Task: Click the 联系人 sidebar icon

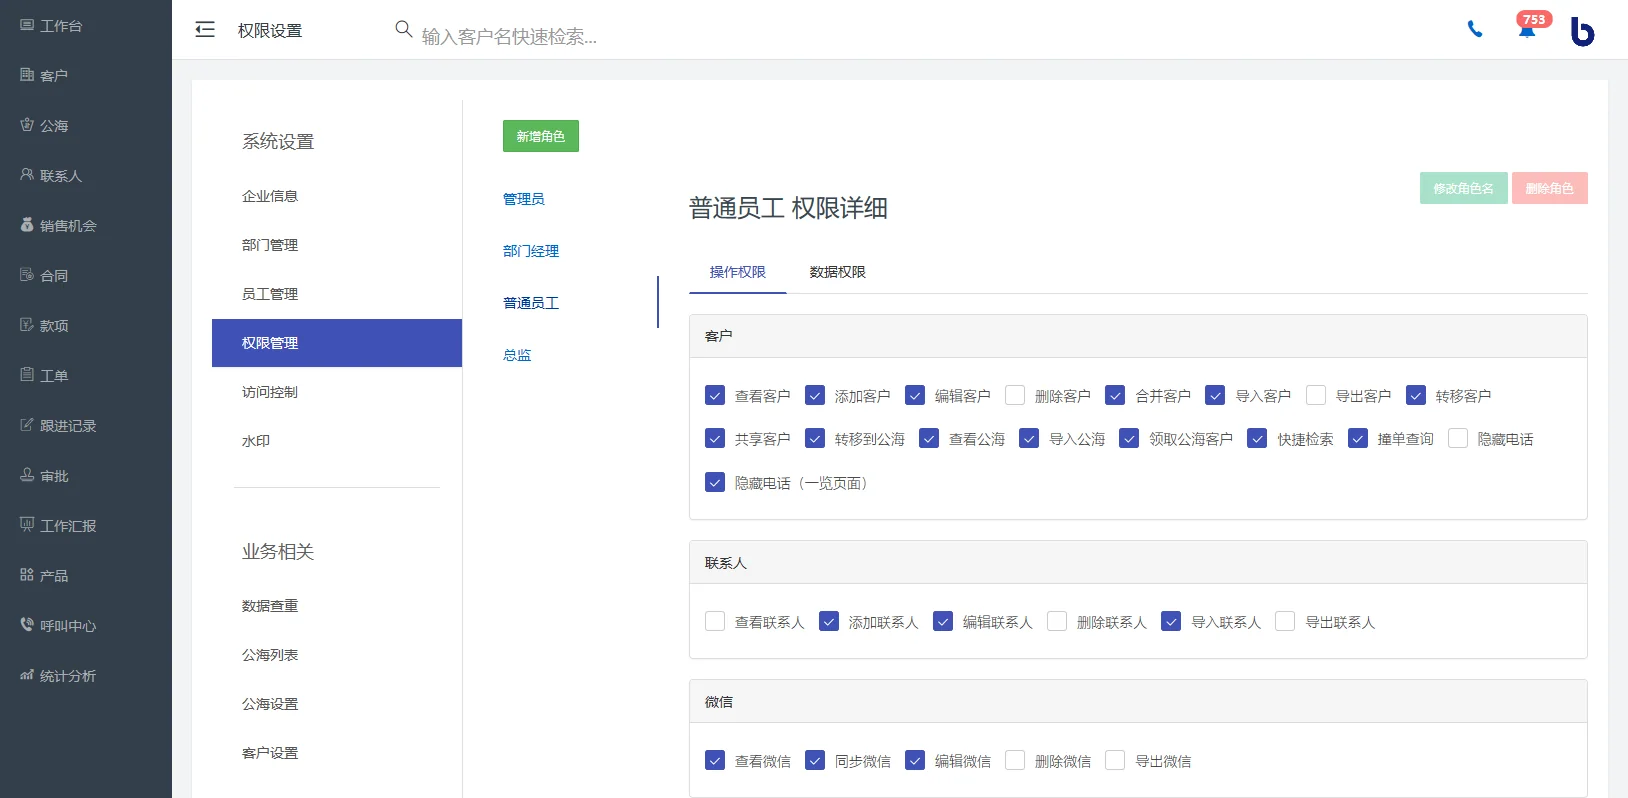Action: click(x=27, y=175)
